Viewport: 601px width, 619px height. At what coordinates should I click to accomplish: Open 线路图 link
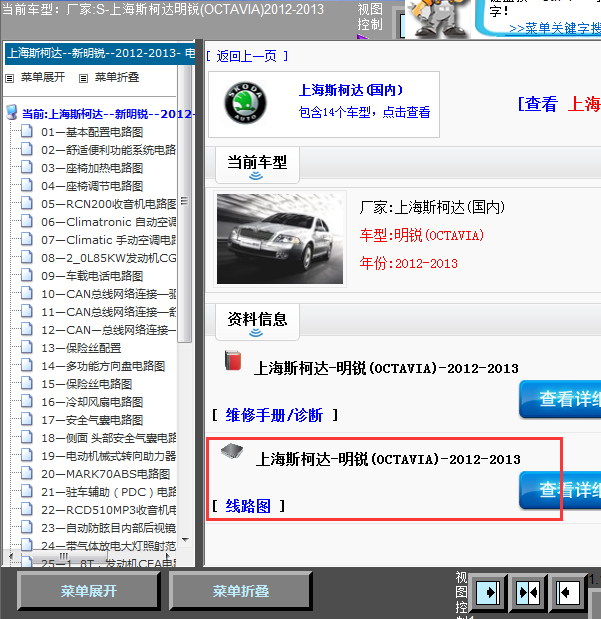[x=248, y=506]
